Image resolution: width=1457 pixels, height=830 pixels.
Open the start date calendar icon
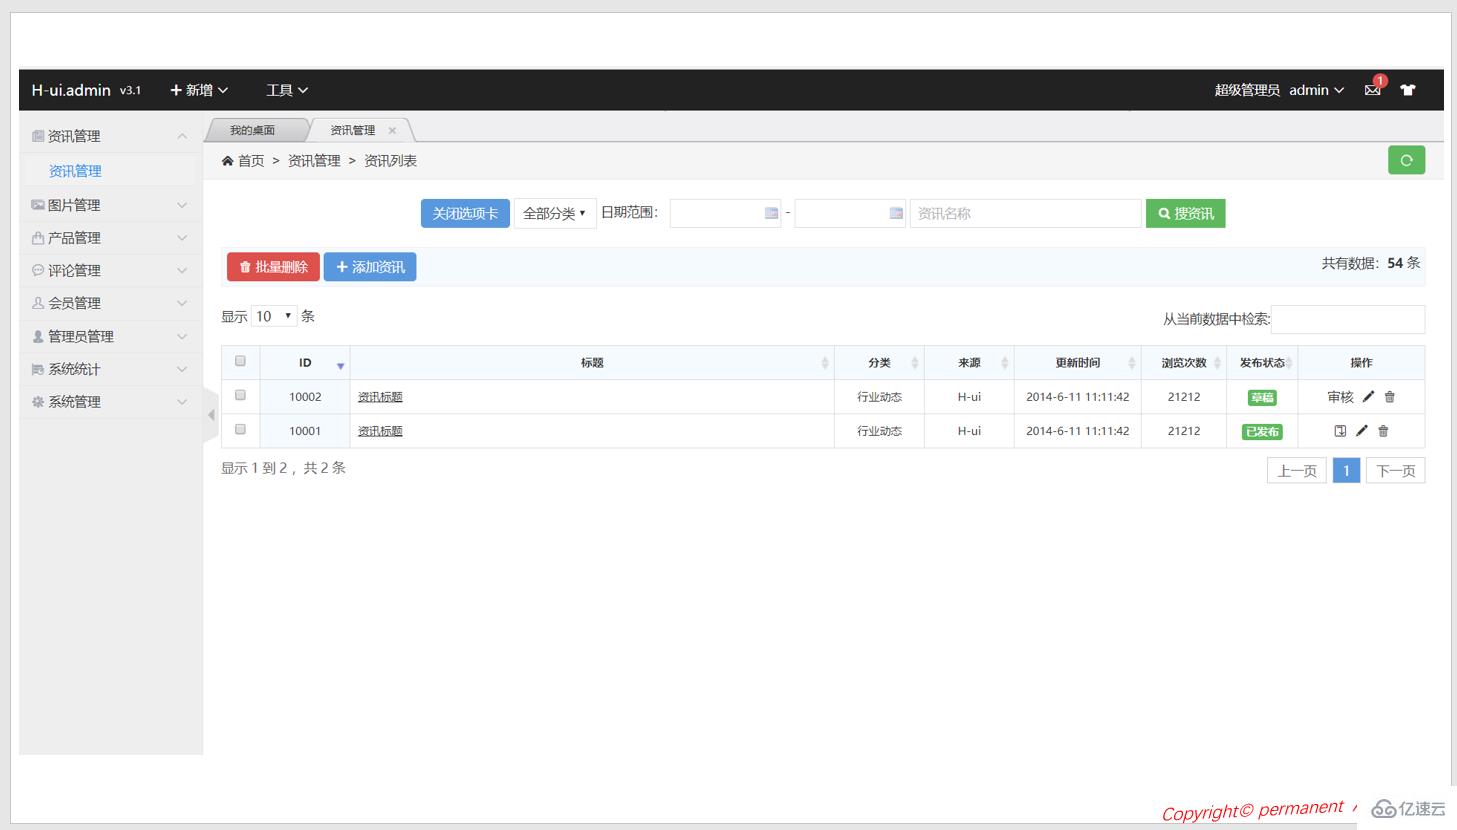click(x=771, y=213)
